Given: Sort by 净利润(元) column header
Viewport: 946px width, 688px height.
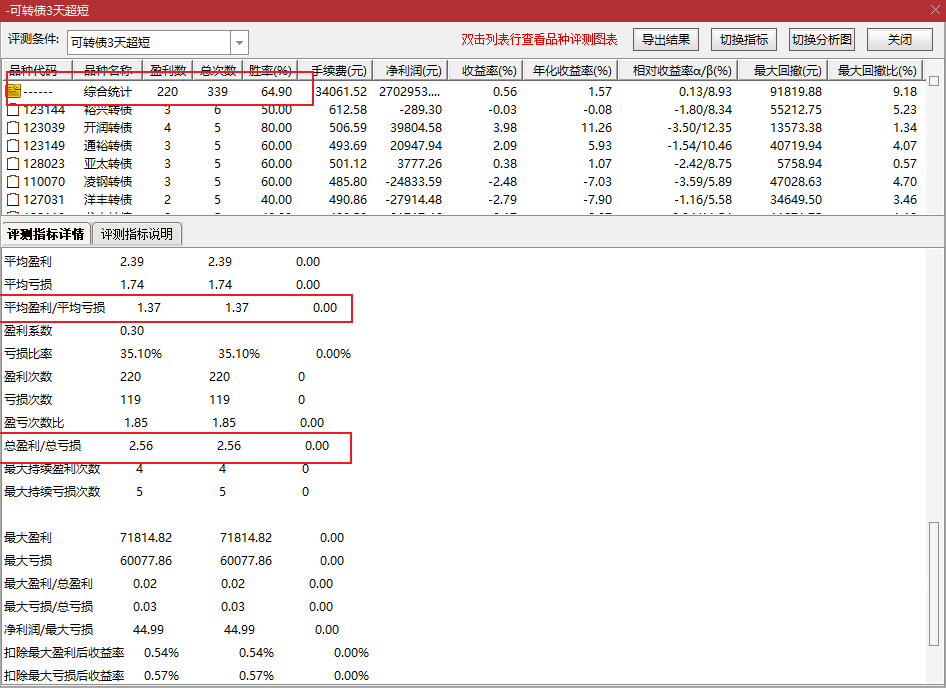Looking at the screenshot, I should [x=410, y=71].
